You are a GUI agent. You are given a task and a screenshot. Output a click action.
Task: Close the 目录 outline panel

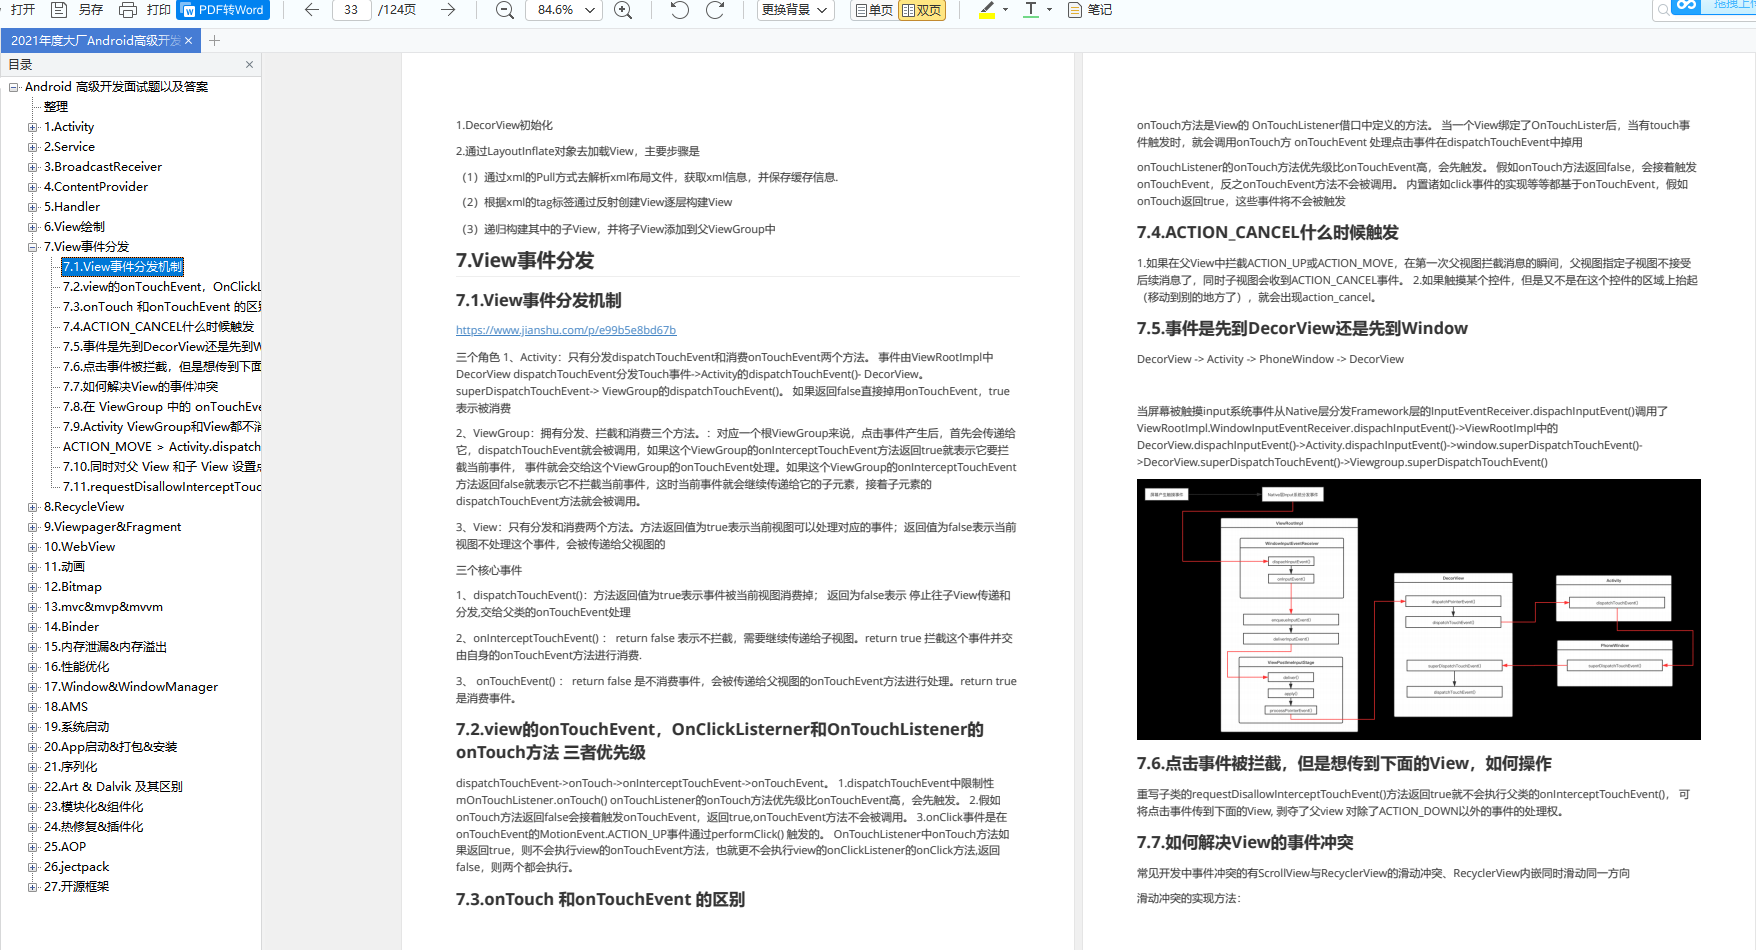[x=249, y=65]
